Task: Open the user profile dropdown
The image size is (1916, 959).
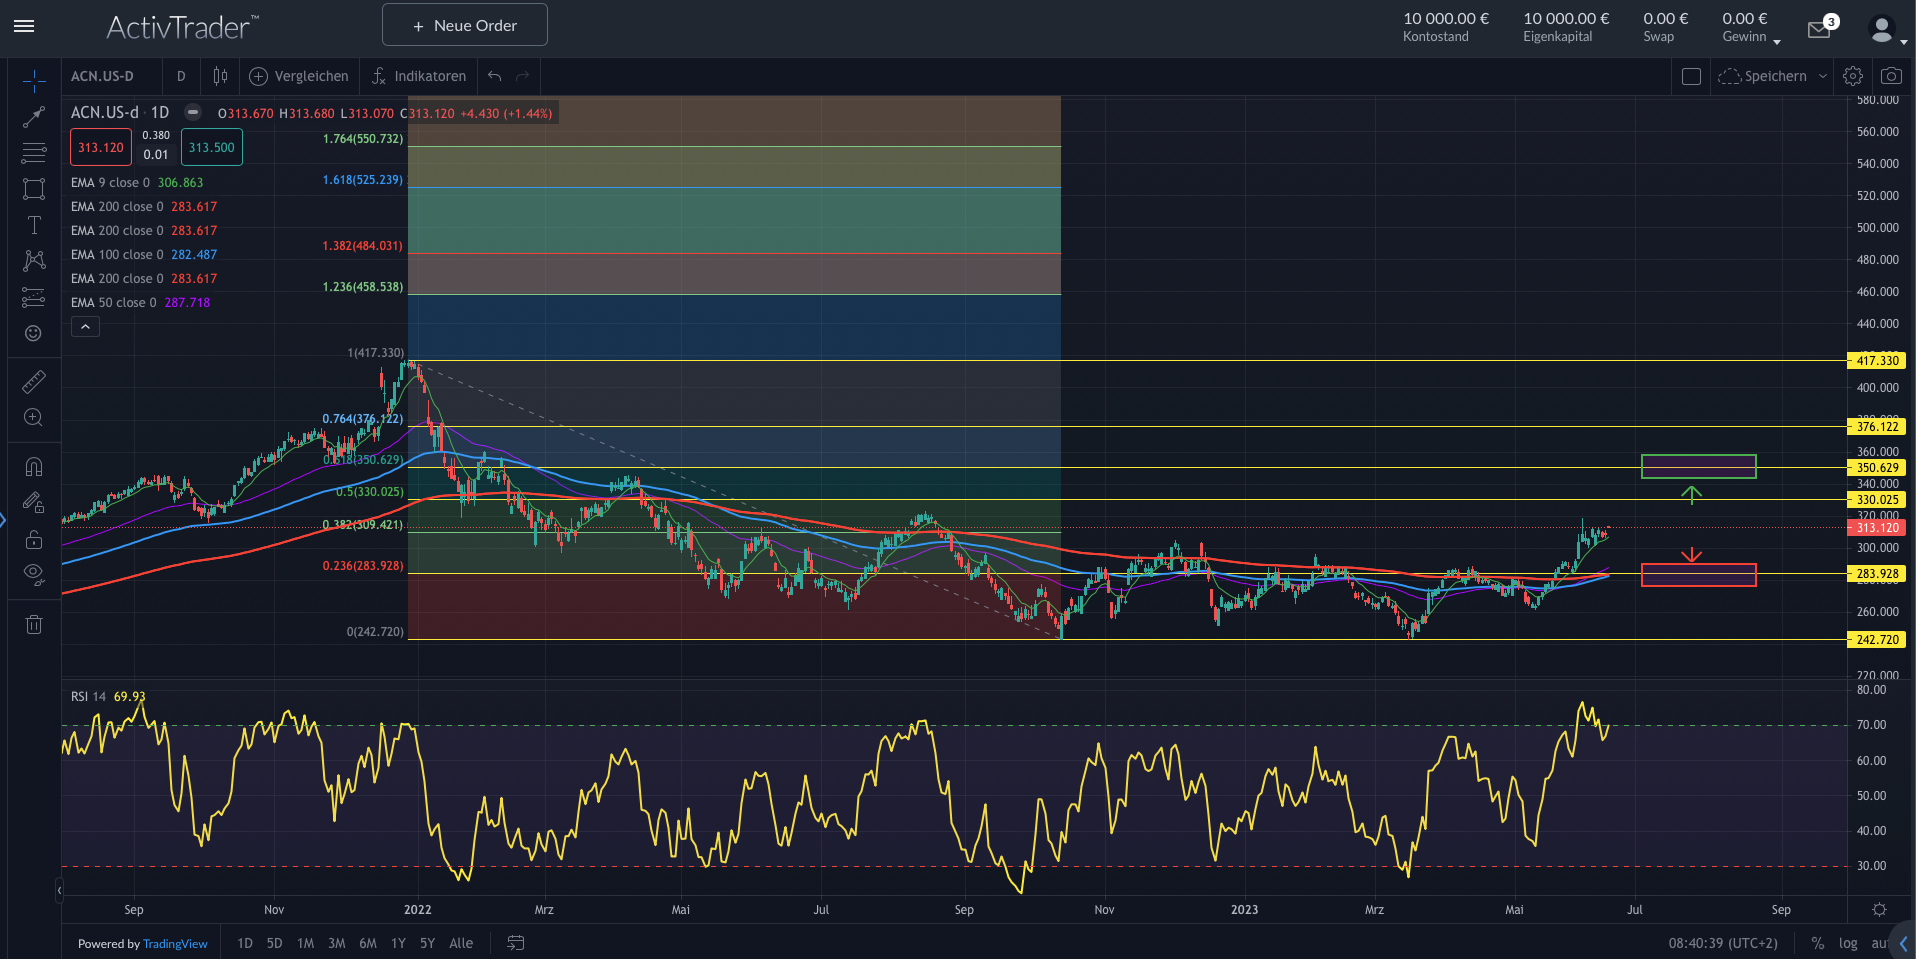Action: (x=1886, y=31)
